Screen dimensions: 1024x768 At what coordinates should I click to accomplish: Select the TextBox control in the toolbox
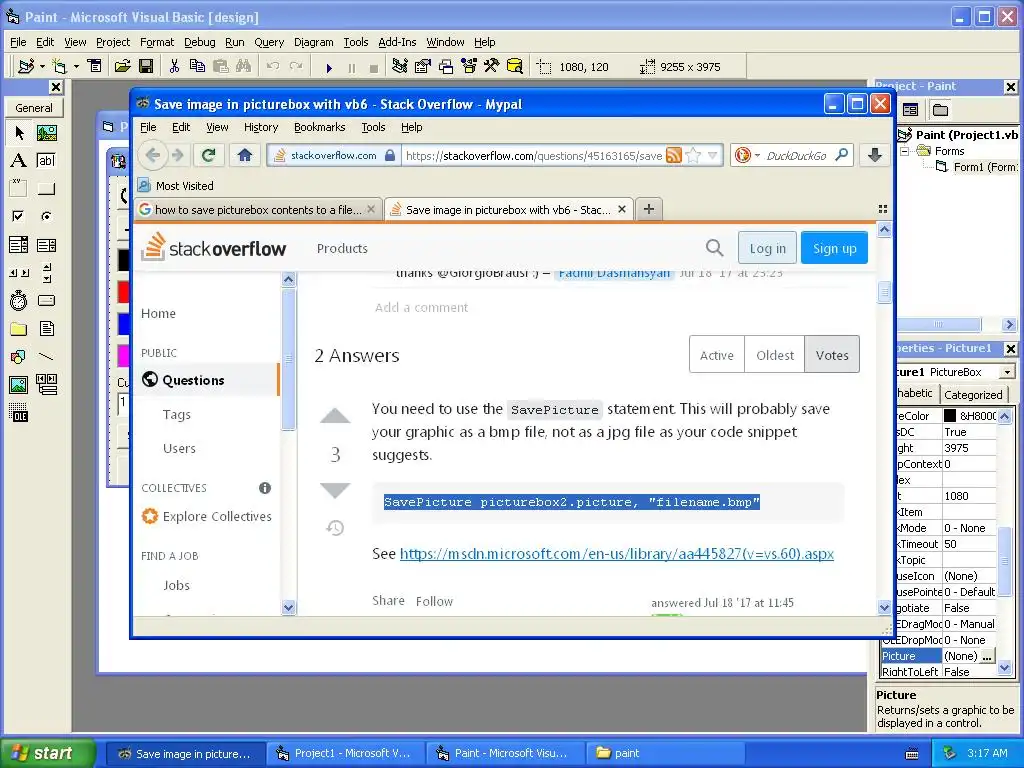(x=46, y=161)
